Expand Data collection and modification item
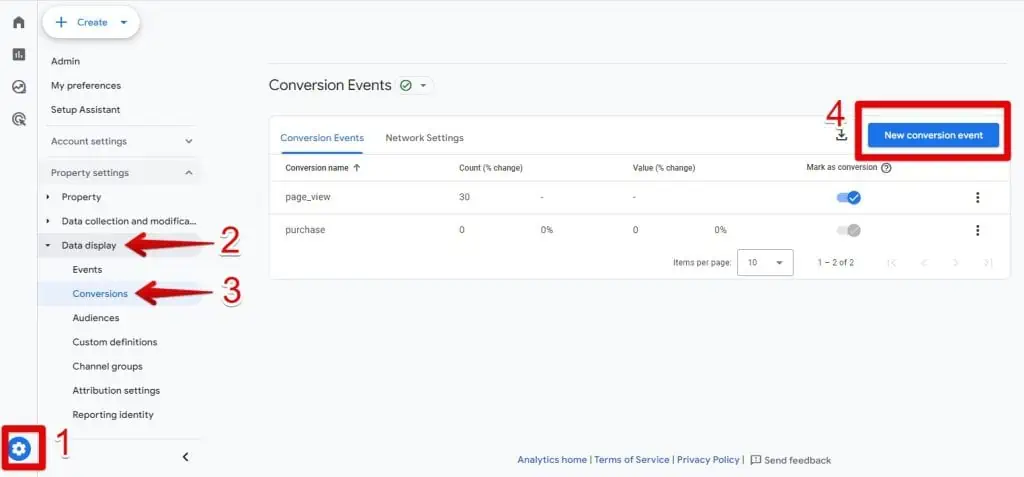1024x477 pixels. (121, 221)
